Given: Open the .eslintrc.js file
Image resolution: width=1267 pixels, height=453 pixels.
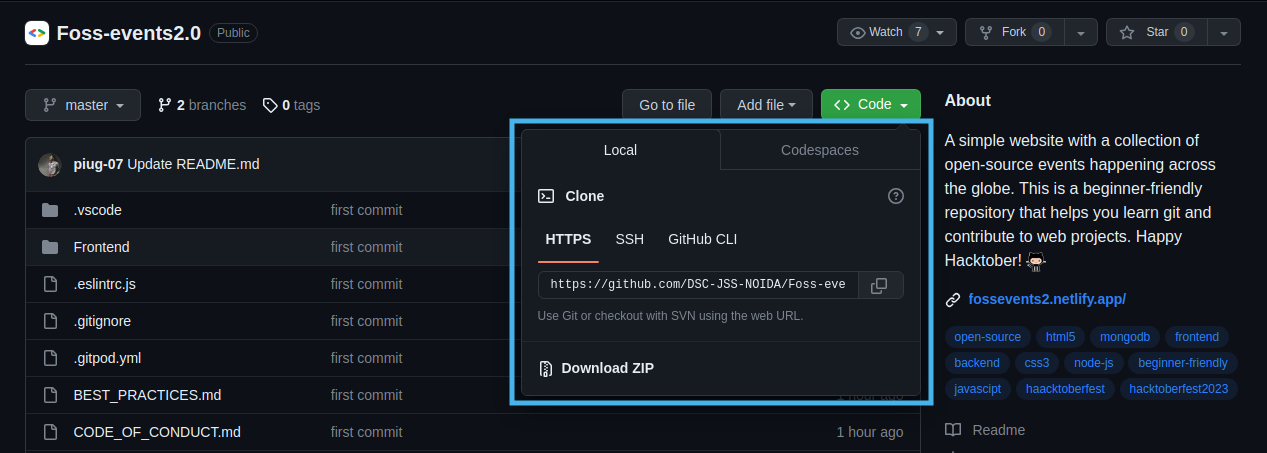Looking at the screenshot, I should pyautogui.click(x=105, y=284).
